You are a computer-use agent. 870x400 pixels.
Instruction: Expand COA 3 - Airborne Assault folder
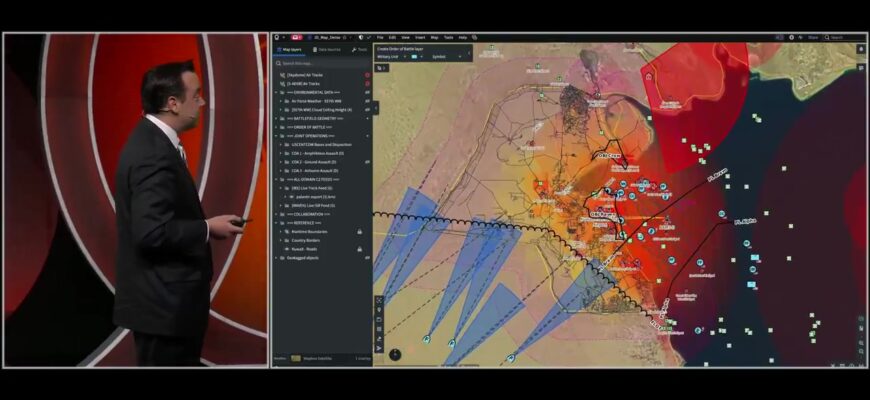(281, 171)
